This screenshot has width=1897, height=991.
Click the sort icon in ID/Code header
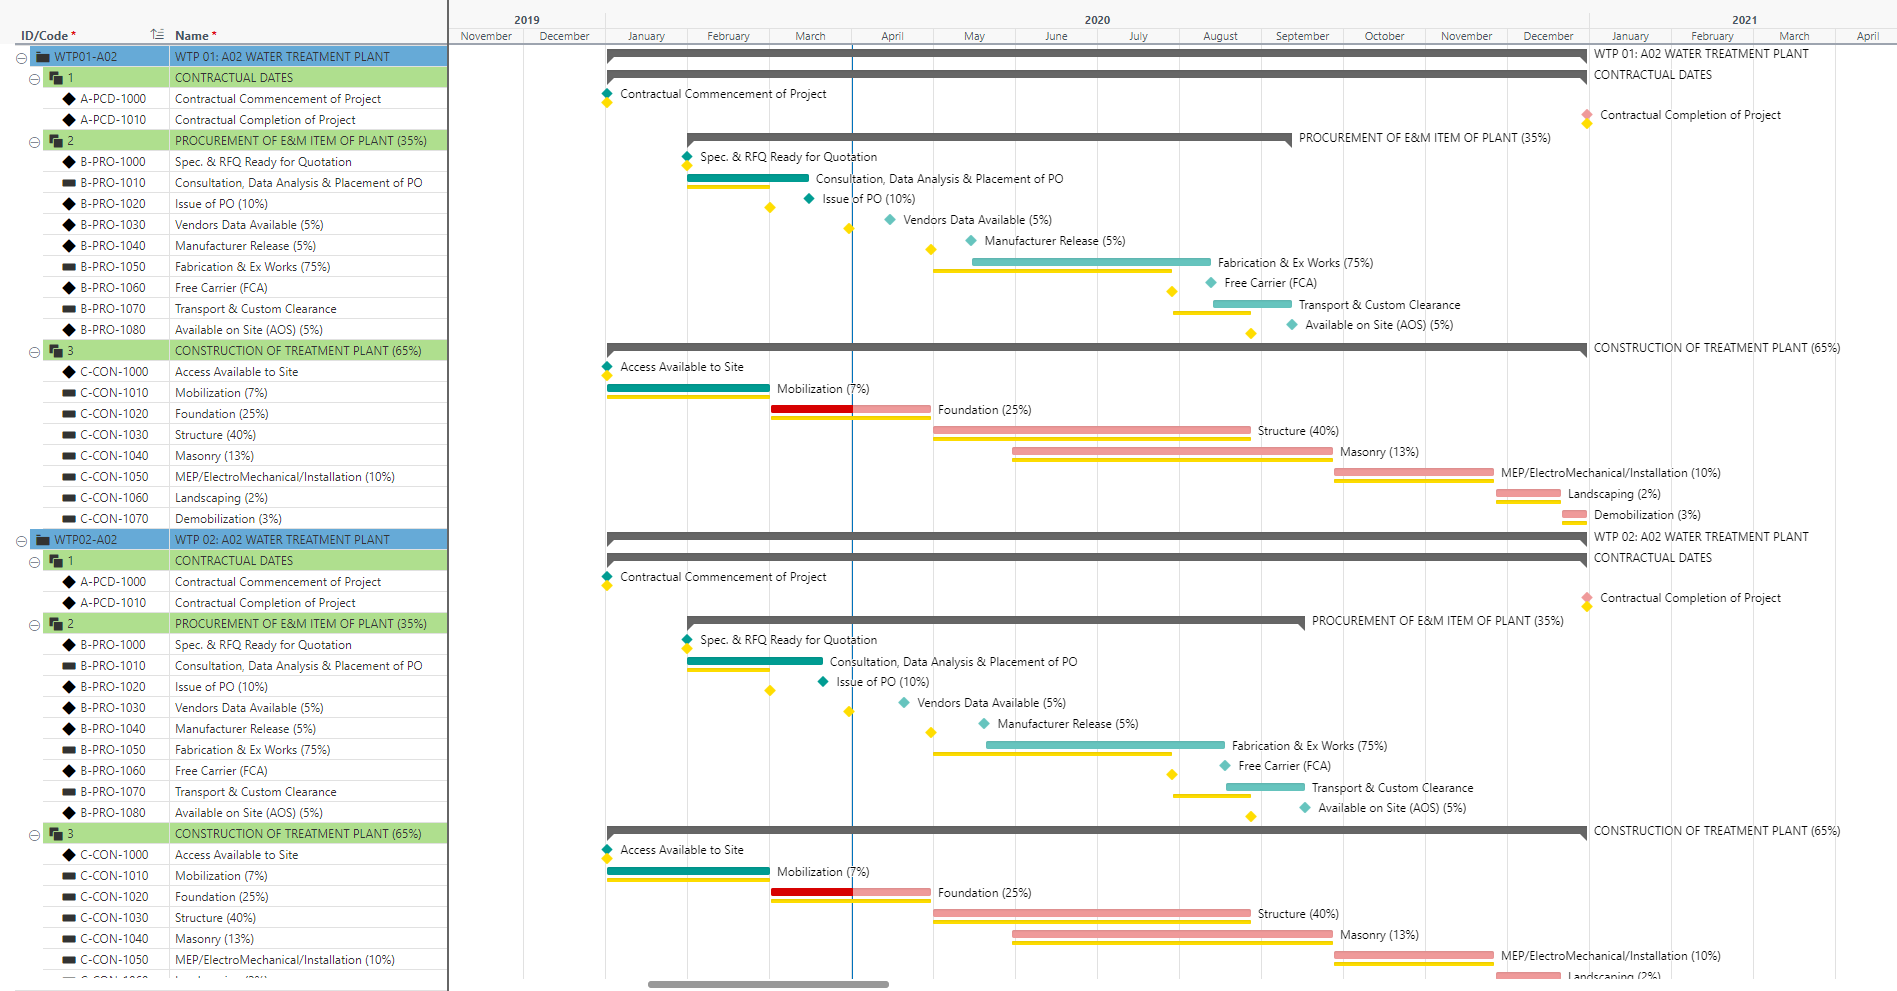[x=157, y=34]
